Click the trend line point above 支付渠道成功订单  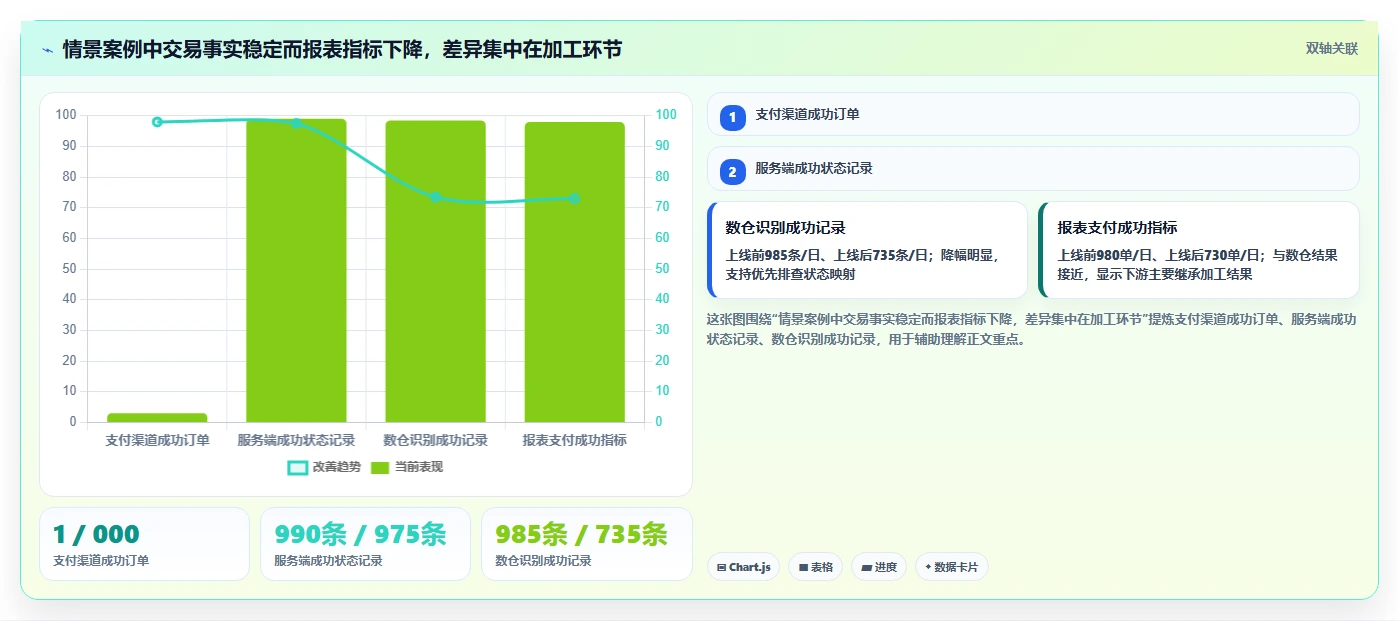(157, 122)
